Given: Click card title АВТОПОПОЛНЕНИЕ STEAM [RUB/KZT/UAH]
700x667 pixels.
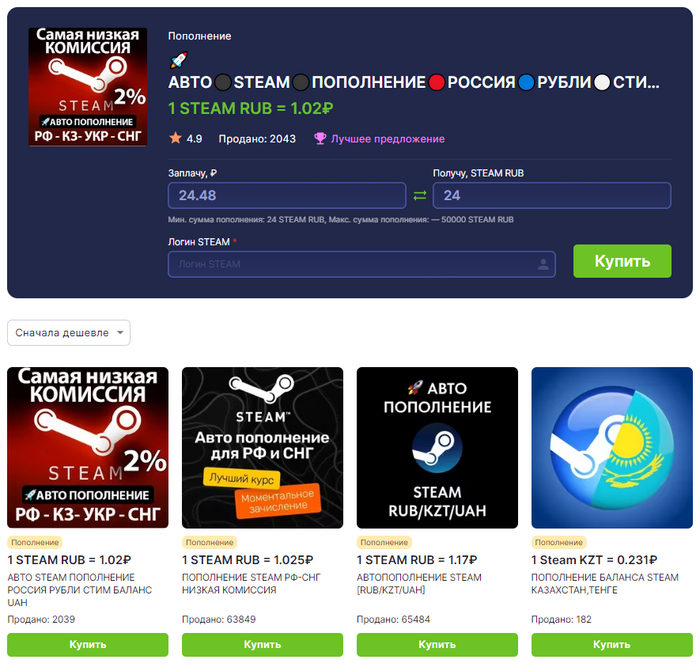Looking at the screenshot, I should click(419, 584).
